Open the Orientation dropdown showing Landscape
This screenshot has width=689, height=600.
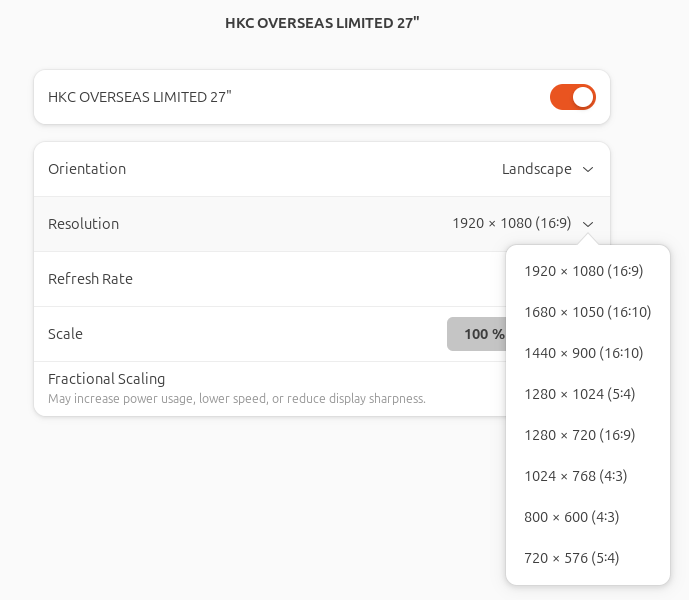point(537,169)
